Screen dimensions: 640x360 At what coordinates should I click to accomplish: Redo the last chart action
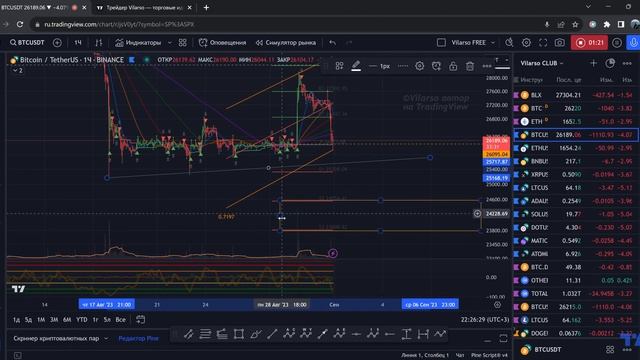349,42
